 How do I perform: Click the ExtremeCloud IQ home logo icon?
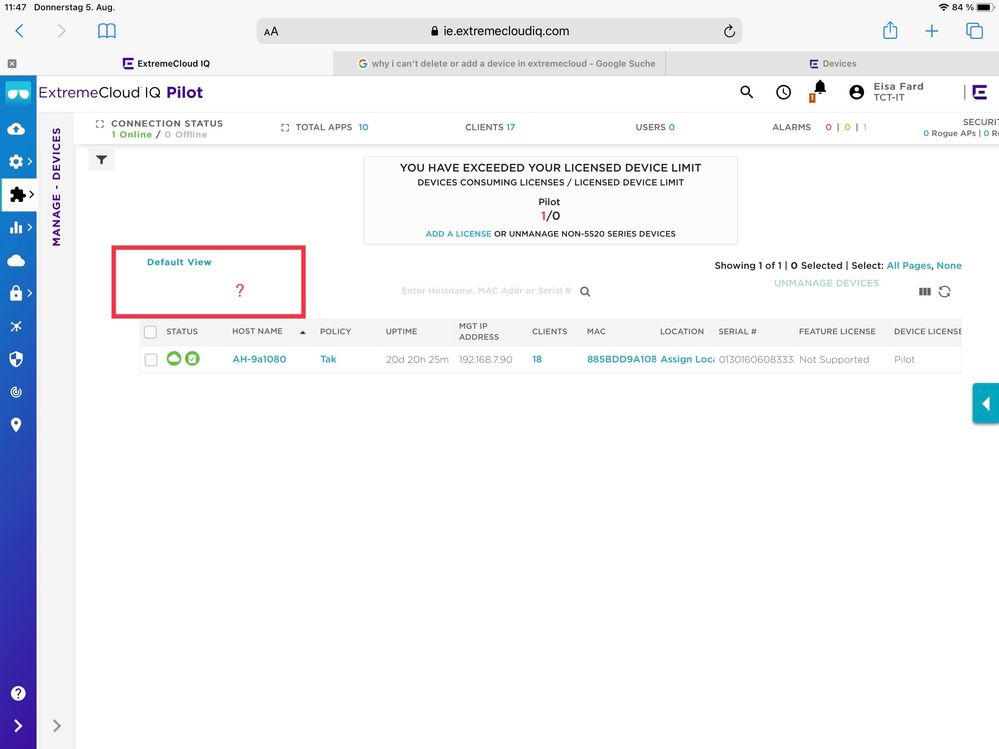(18, 93)
